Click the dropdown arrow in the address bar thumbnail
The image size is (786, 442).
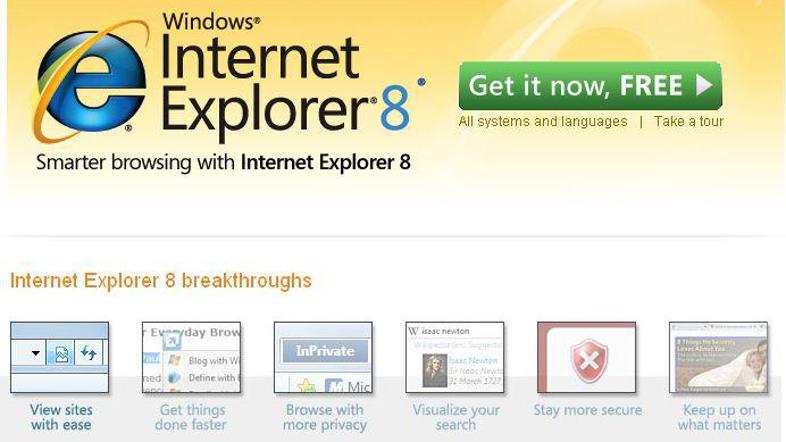(x=36, y=353)
